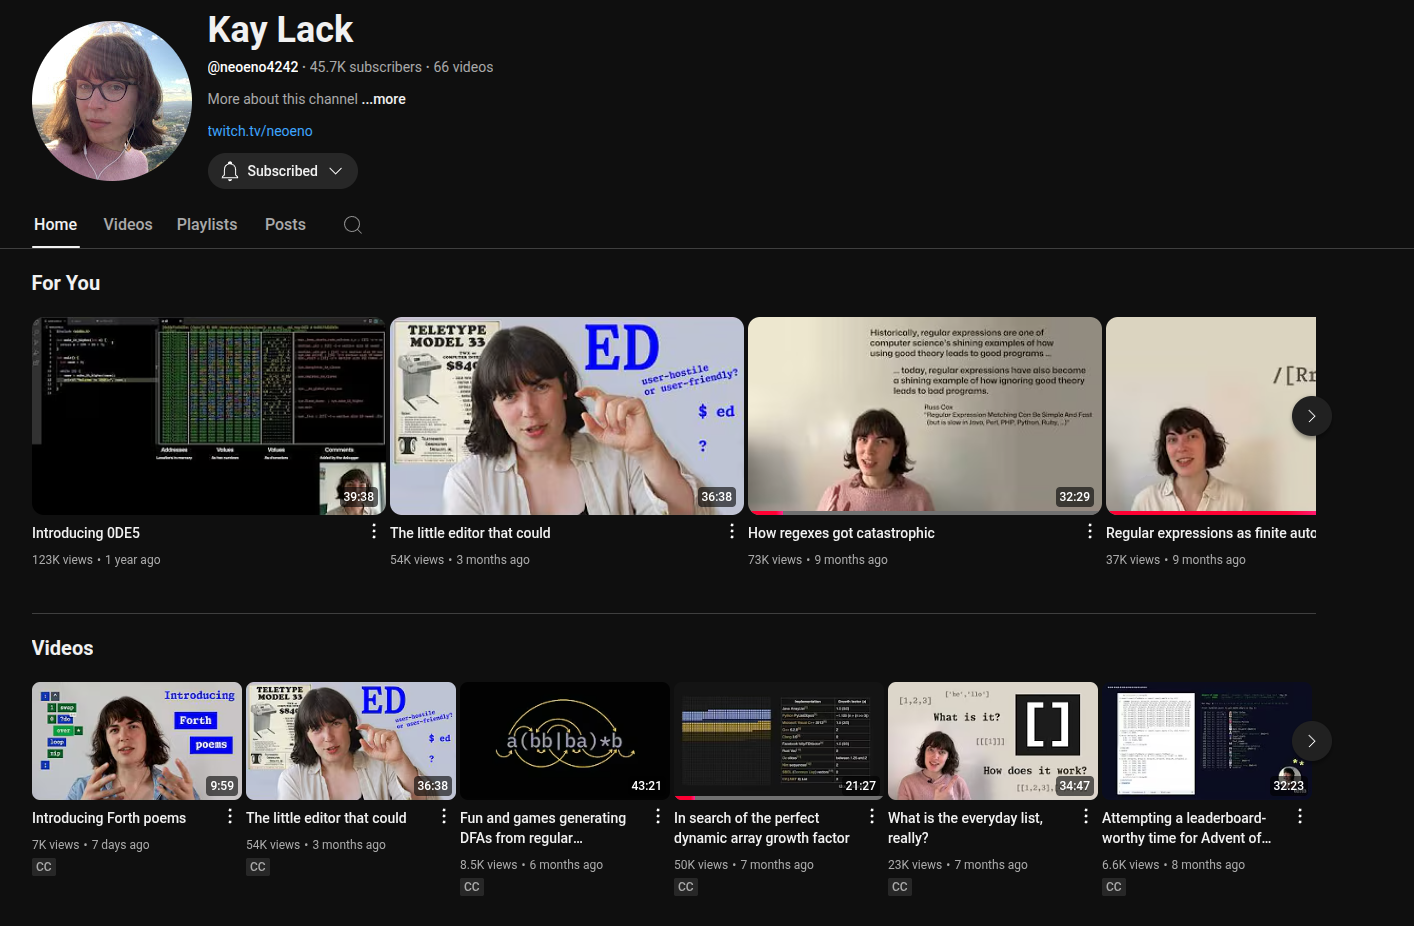Open channel search magnifier icon
Viewport: 1414px width, 926px height.
353,225
